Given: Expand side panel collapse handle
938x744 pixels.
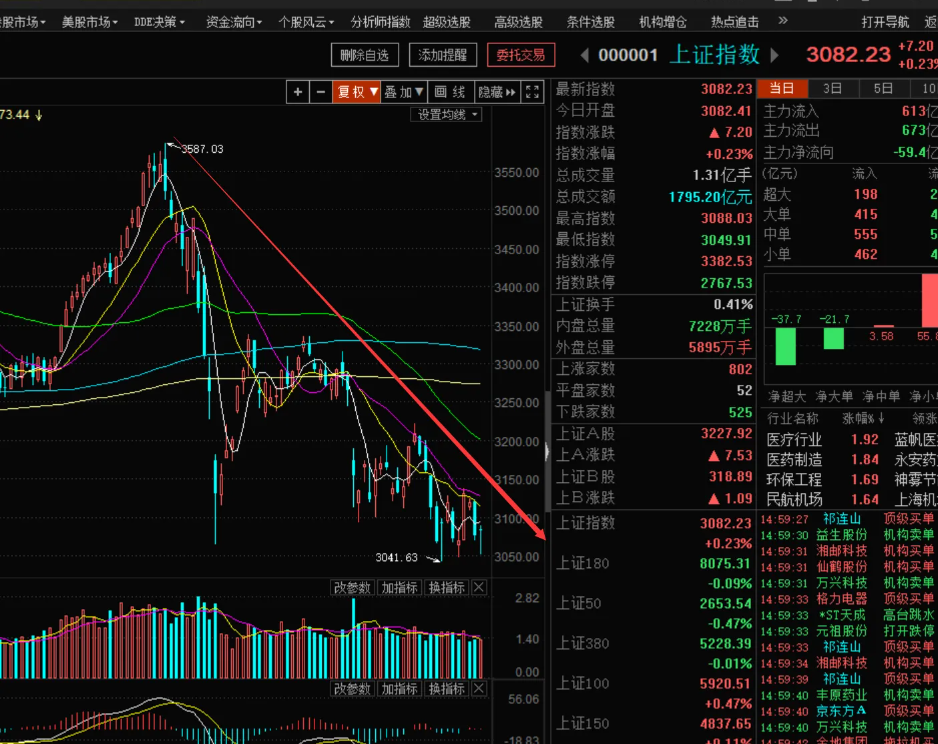Looking at the screenshot, I should (x=547, y=452).
